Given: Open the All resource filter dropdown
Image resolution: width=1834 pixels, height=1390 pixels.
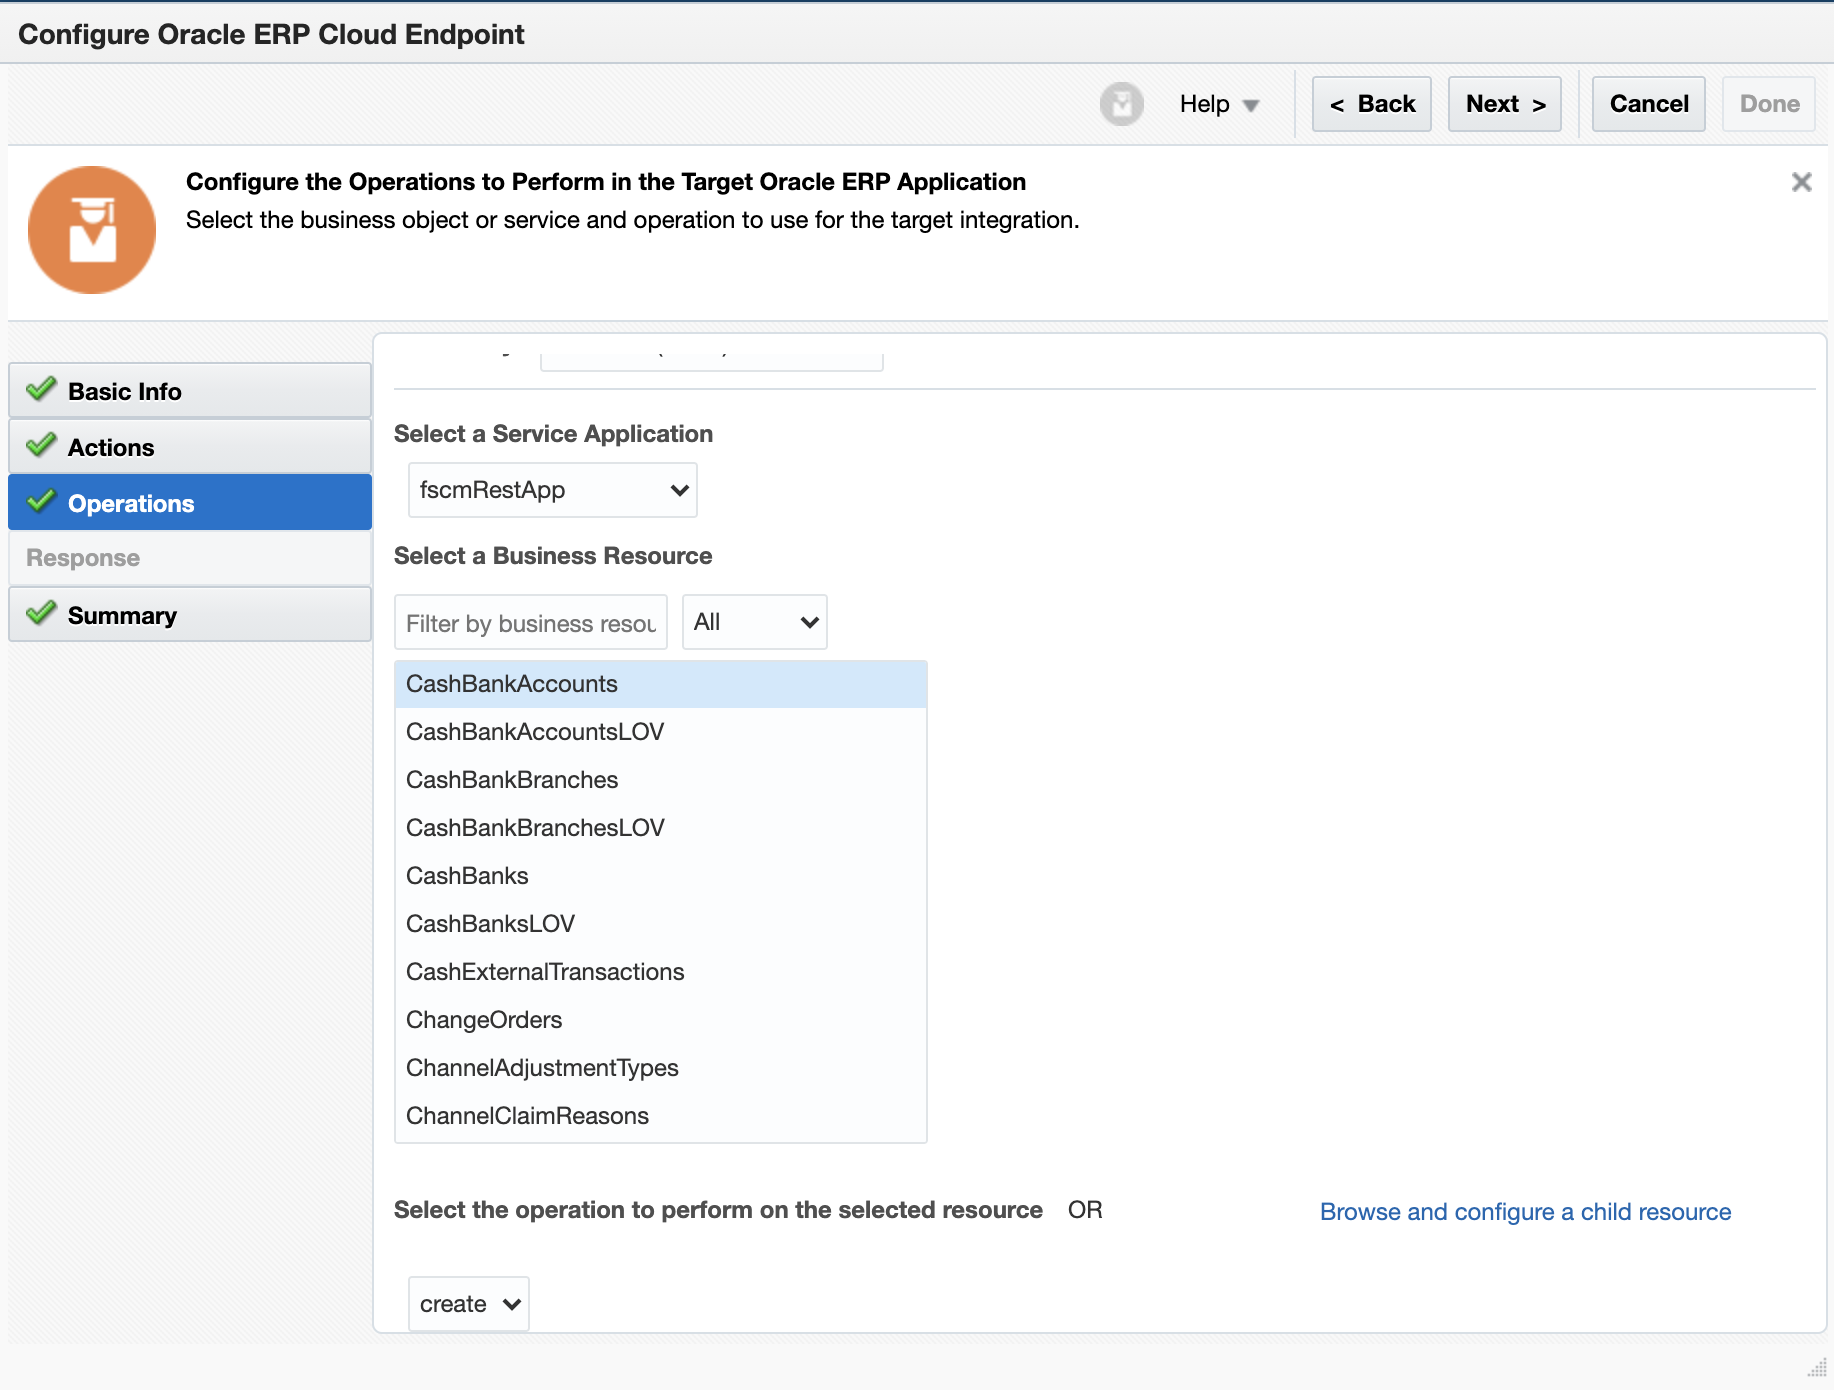Looking at the screenshot, I should (754, 622).
